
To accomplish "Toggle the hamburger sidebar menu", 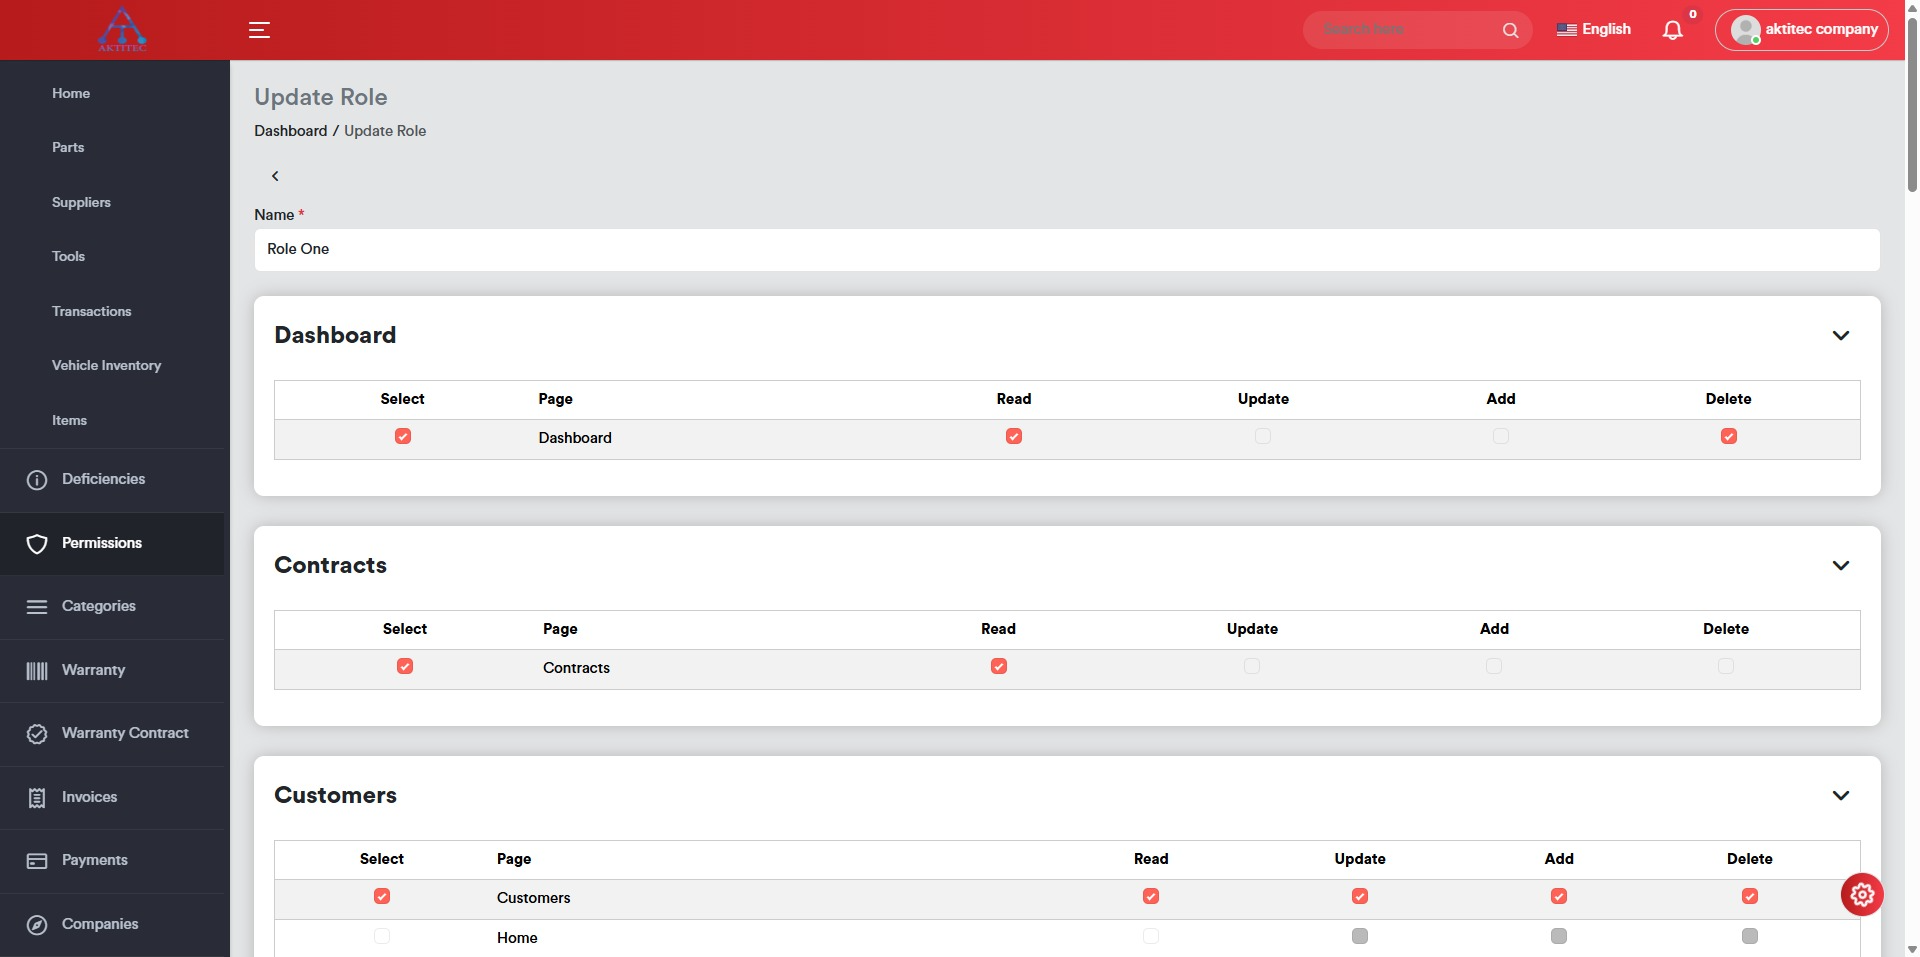I will click(x=259, y=30).
